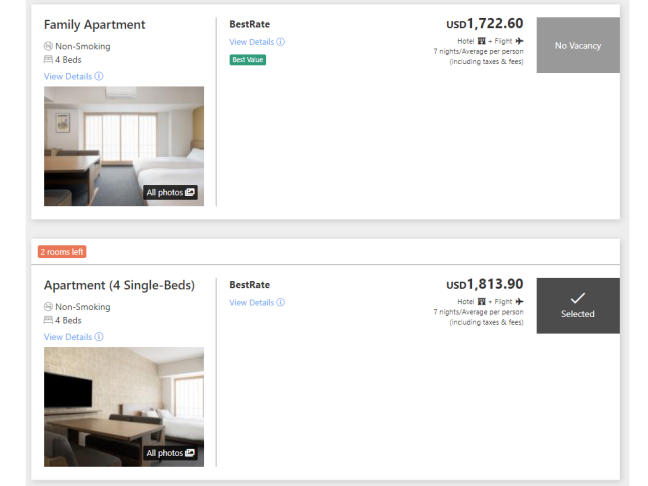
Task: Click View Details under Apartment (4 Single-Beds) beds
Action: [74, 337]
